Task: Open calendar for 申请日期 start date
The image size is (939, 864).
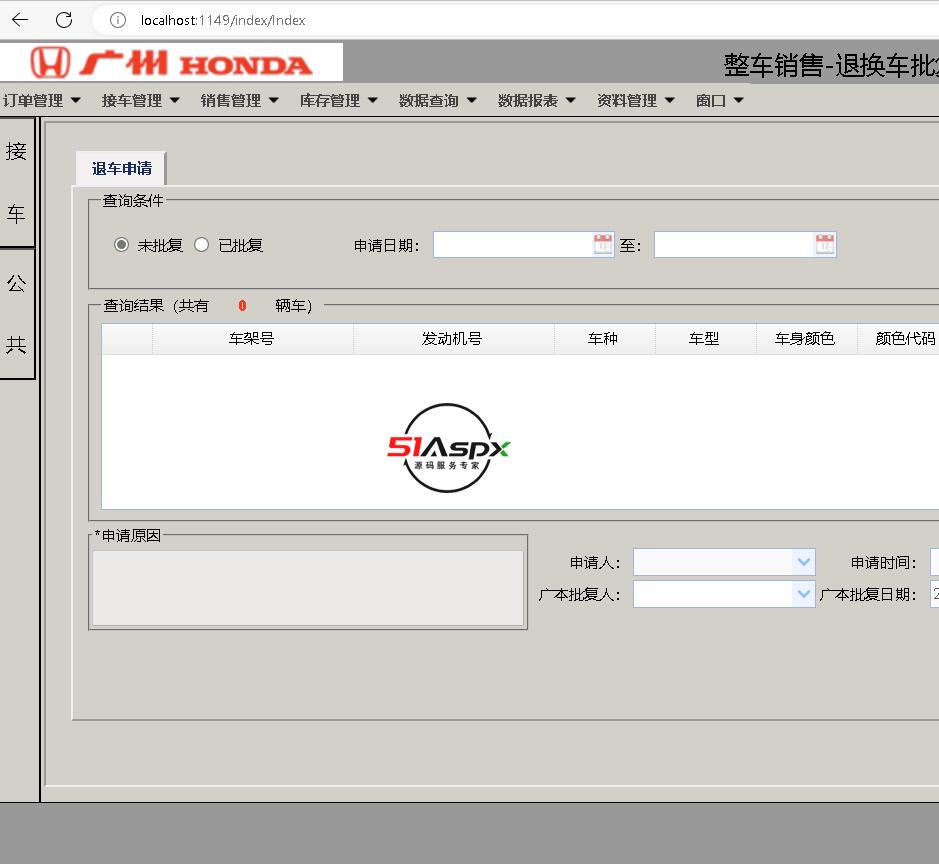Action: coord(603,244)
